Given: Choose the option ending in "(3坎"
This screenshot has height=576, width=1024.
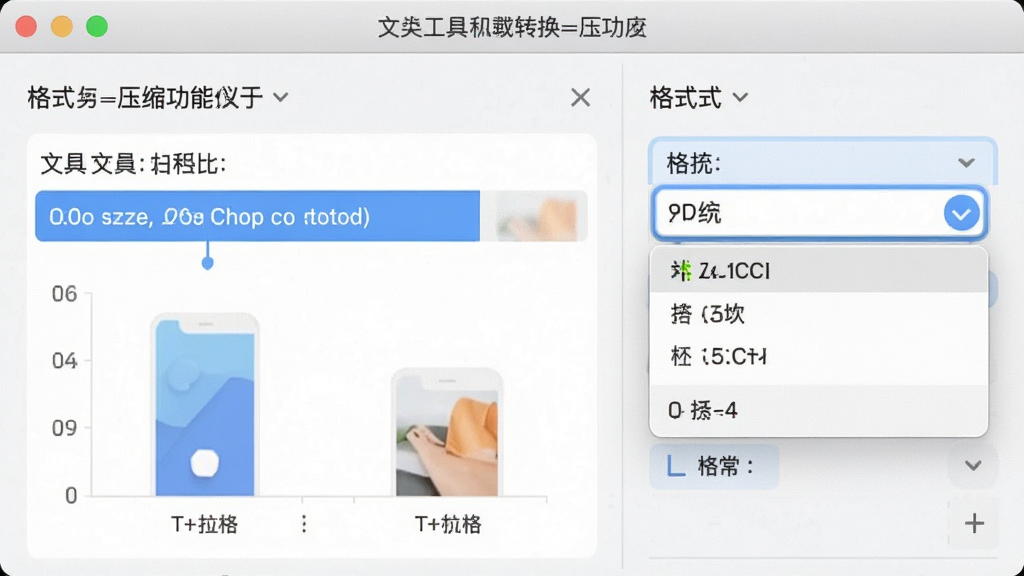Looking at the screenshot, I should (x=819, y=314).
